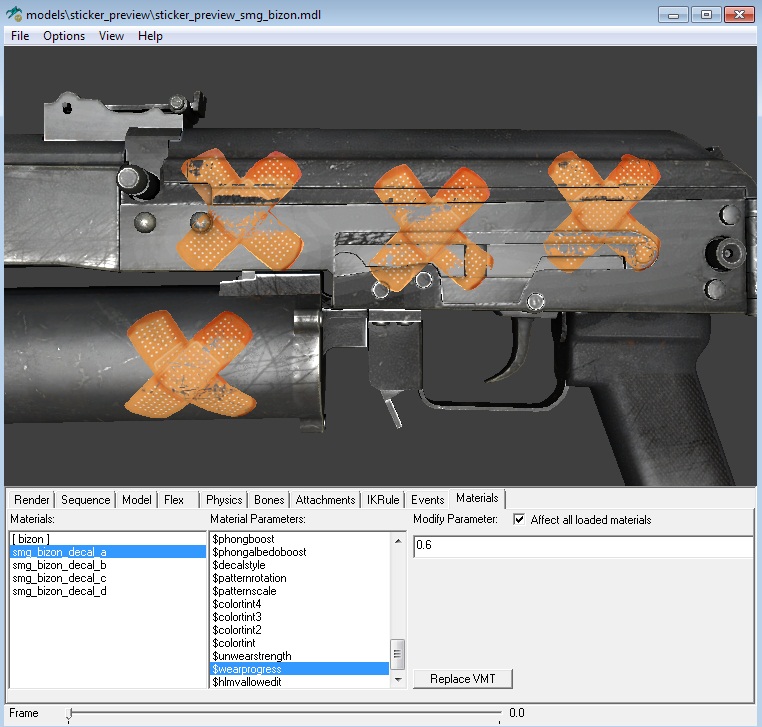Select the $colortint2 parameter
Image resolution: width=762 pixels, height=727 pixels.
pyautogui.click(x=299, y=630)
